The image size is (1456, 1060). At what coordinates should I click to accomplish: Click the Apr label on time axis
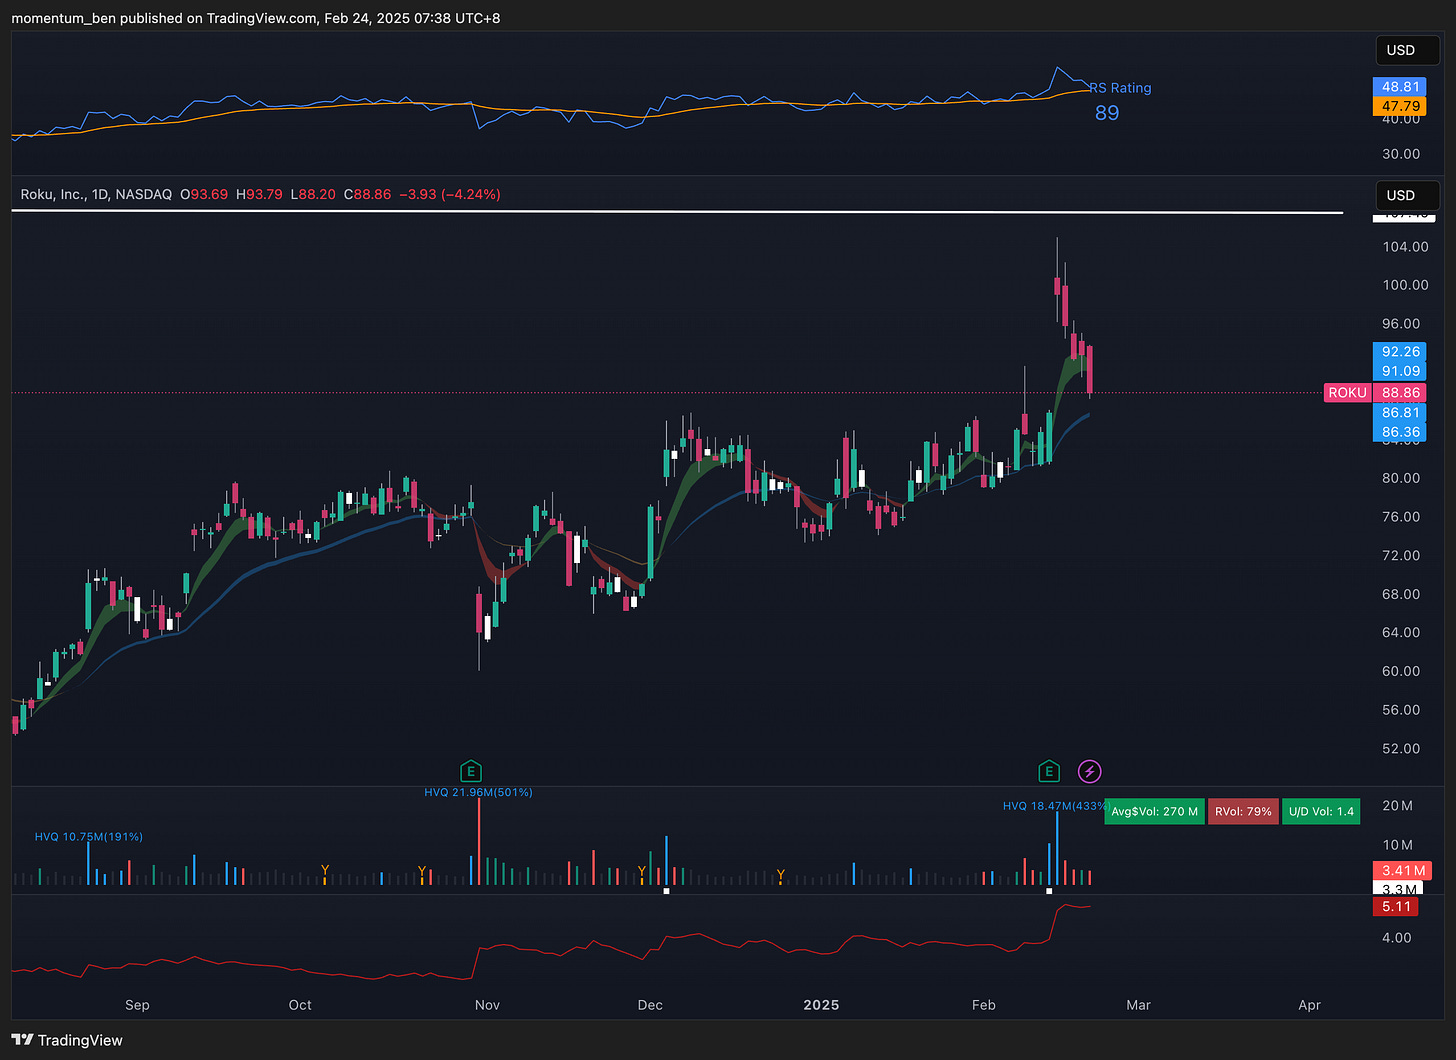1309,1005
